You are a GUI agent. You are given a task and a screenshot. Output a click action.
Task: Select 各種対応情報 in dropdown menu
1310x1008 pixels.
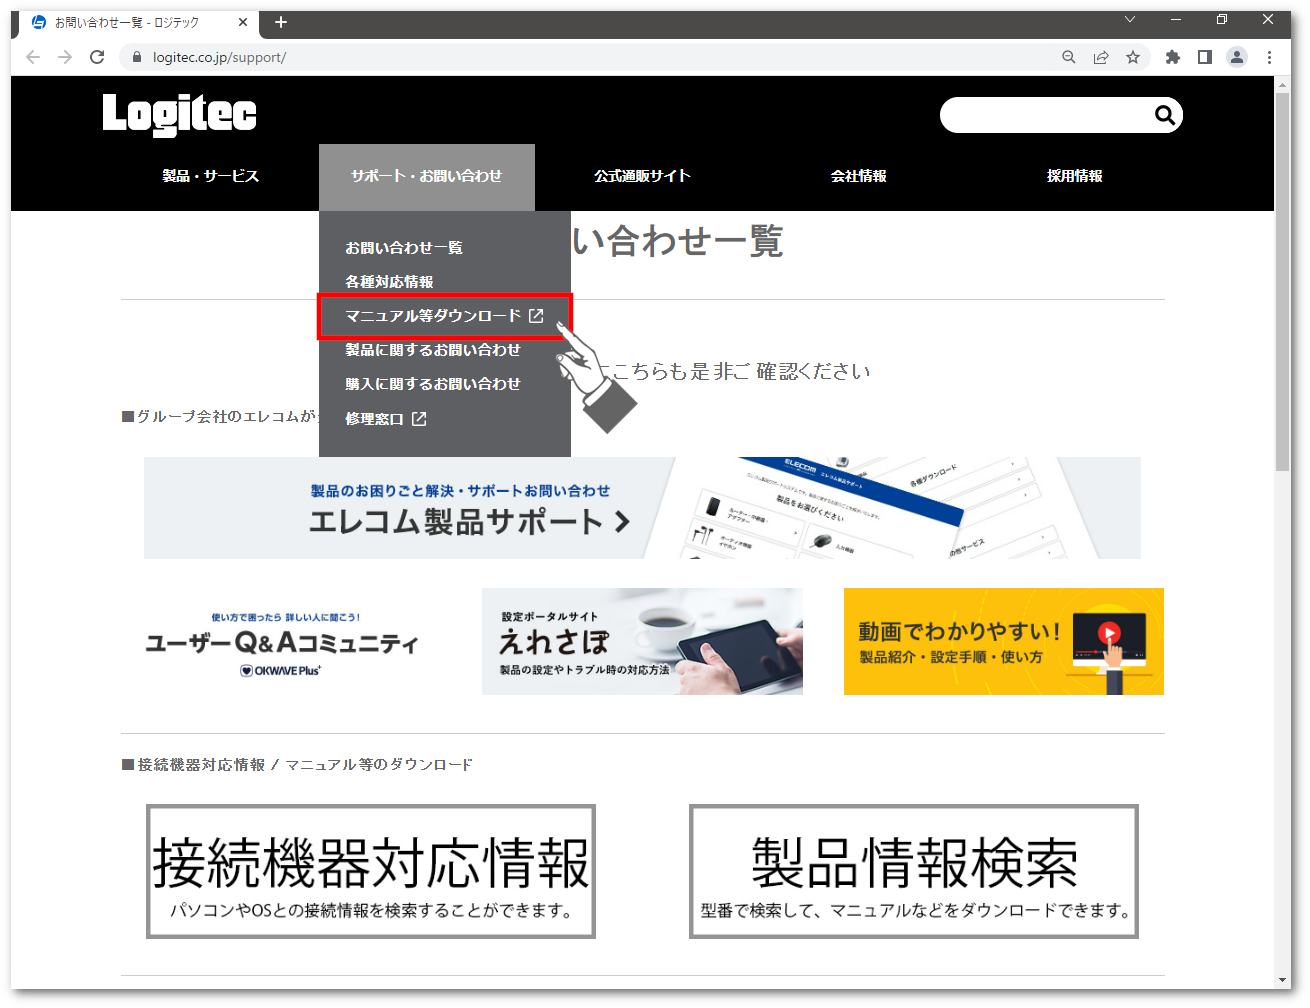389,282
